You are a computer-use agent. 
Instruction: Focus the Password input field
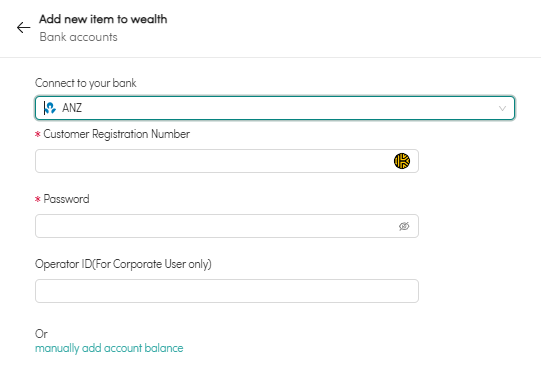point(227,226)
